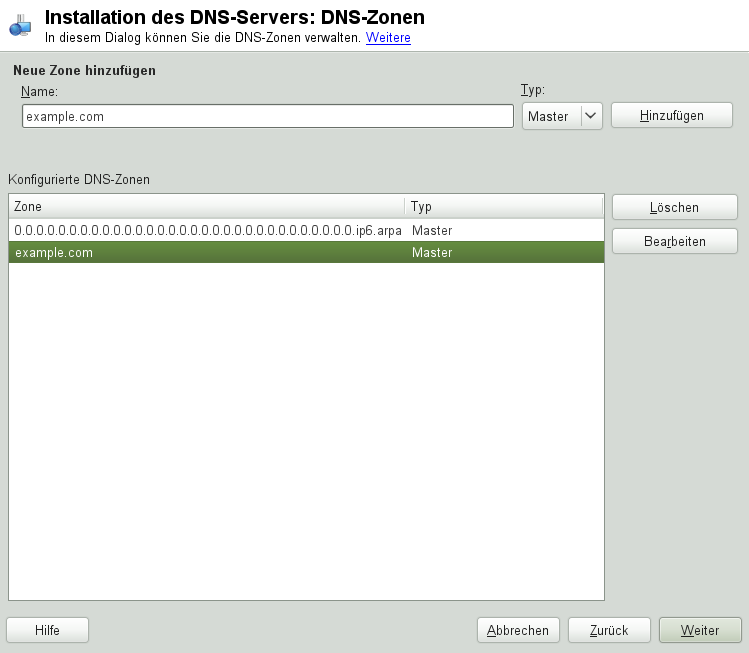Click the Hinzufügen button

tap(672, 115)
